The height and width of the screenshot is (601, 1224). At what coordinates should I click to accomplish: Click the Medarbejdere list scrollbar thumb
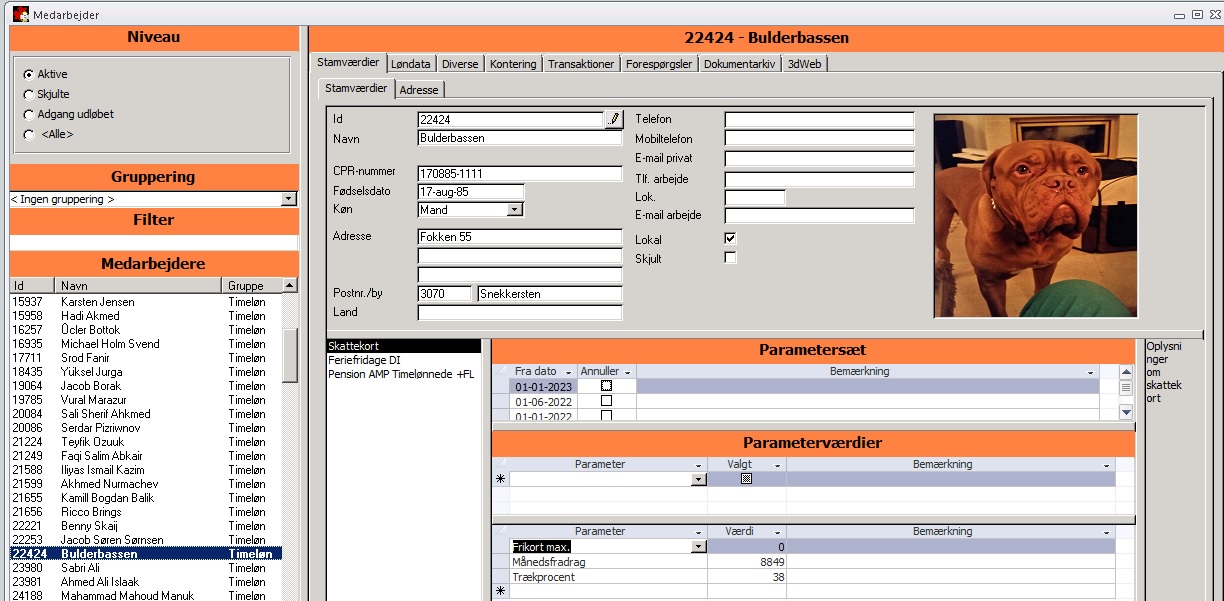(x=290, y=355)
